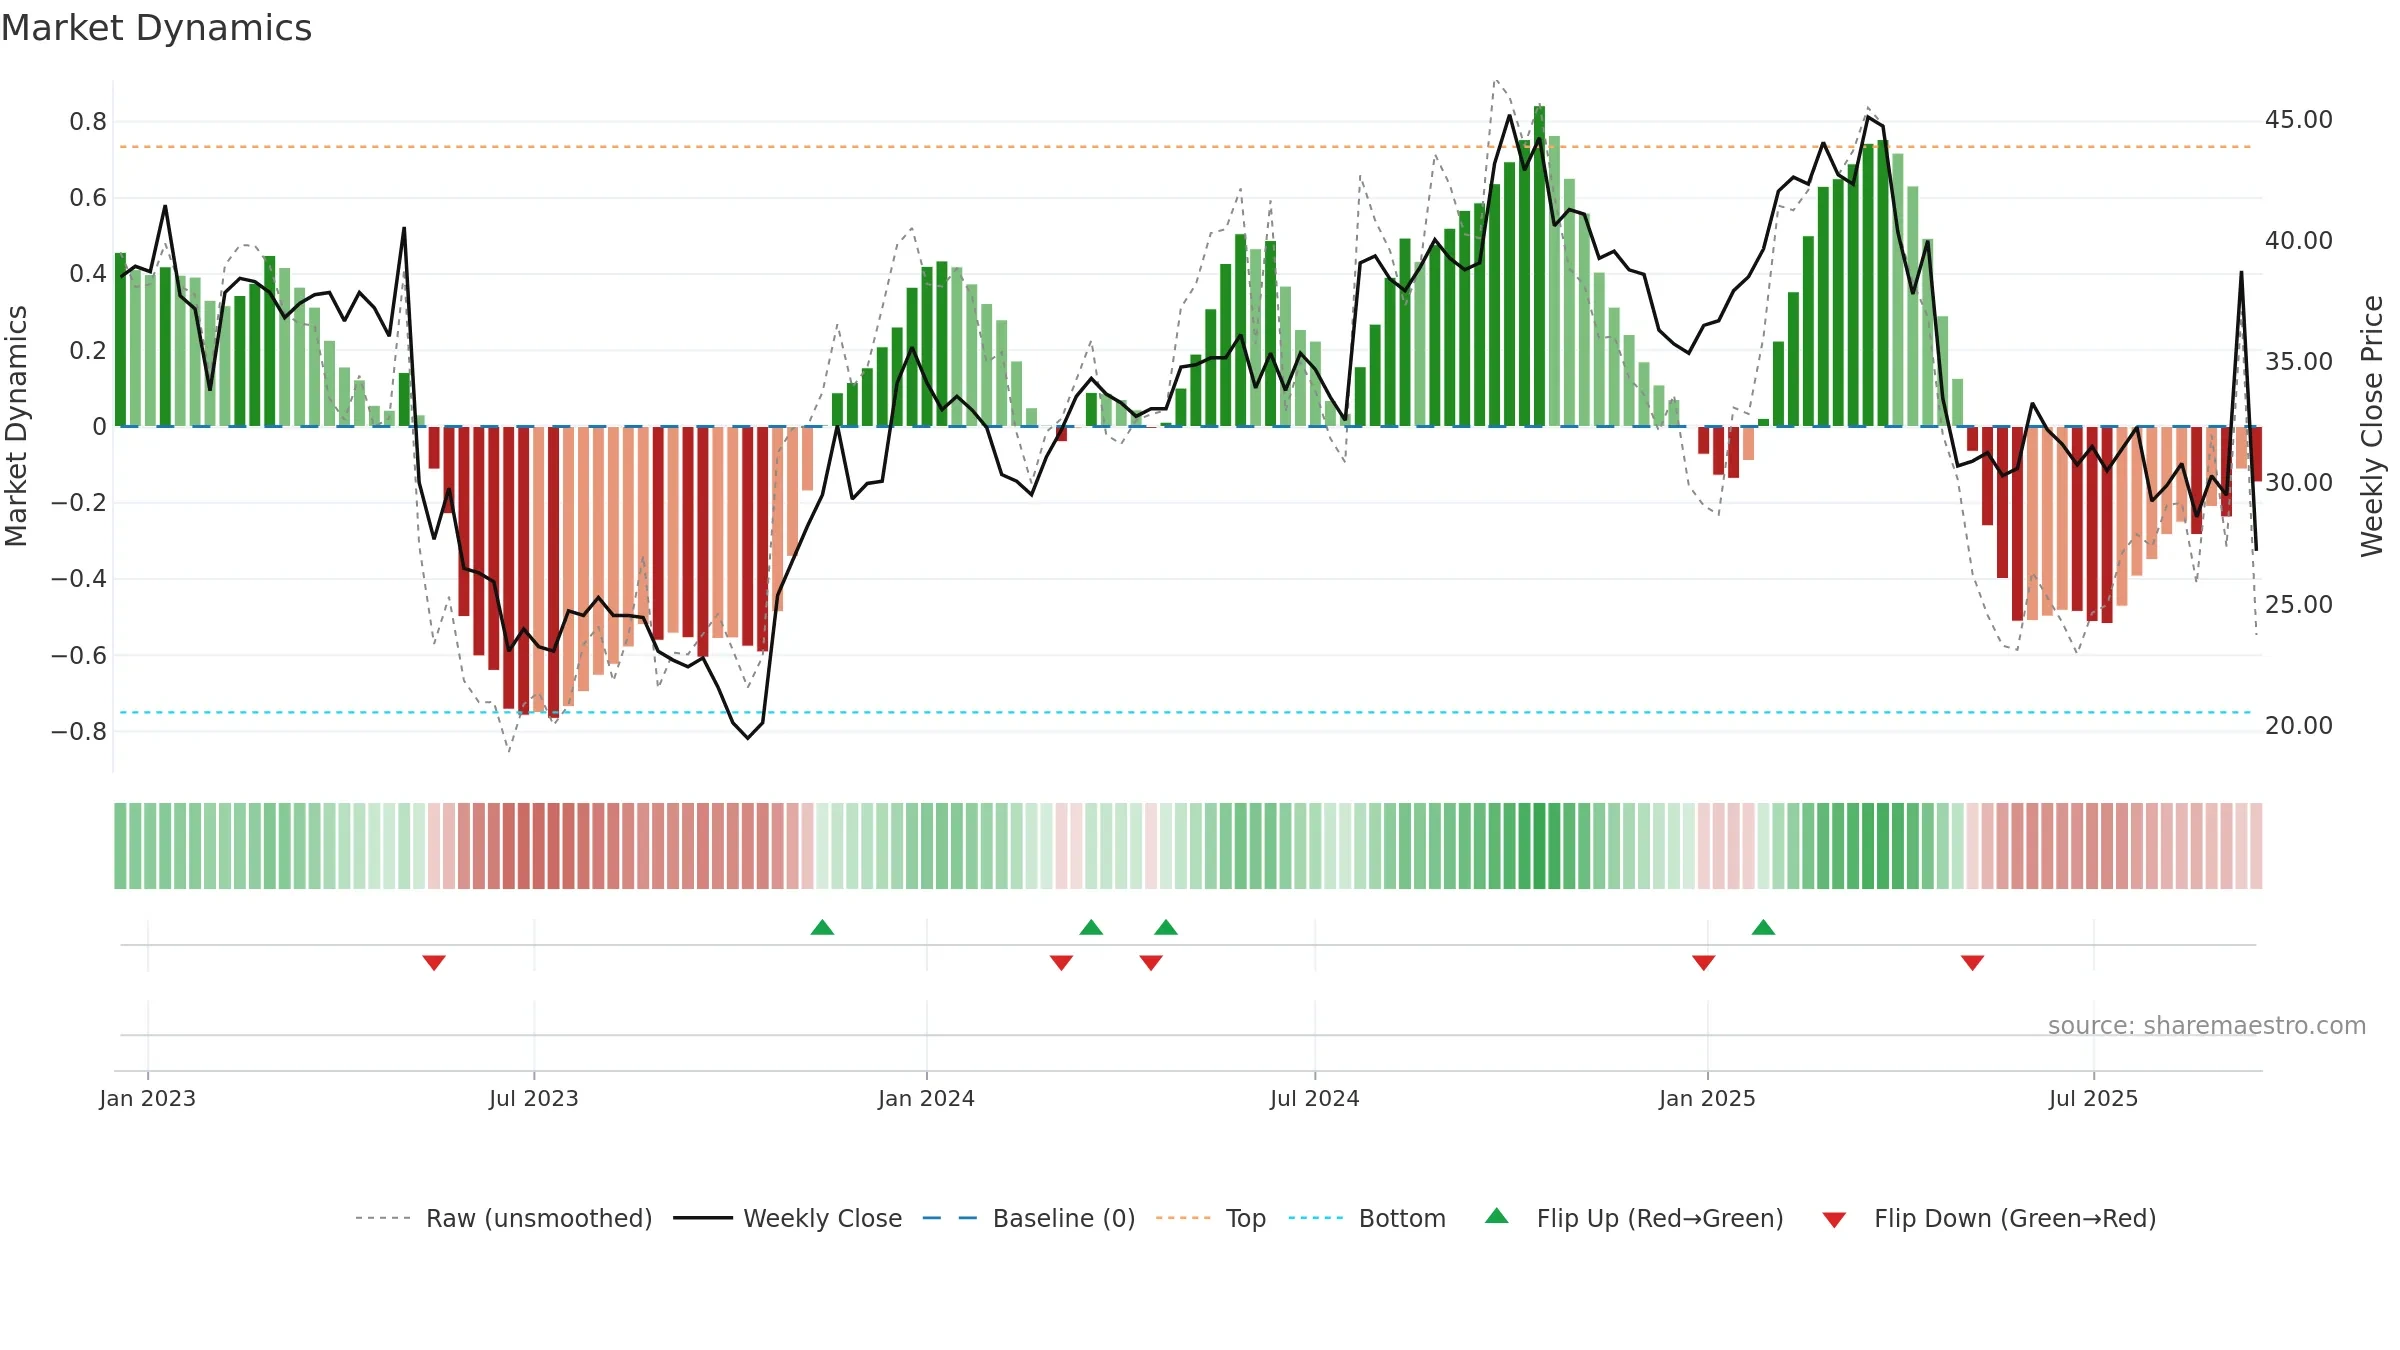The image size is (2400, 1350).
Task: Click the source: sharemaestro.com text
Action: pos(2207,1025)
